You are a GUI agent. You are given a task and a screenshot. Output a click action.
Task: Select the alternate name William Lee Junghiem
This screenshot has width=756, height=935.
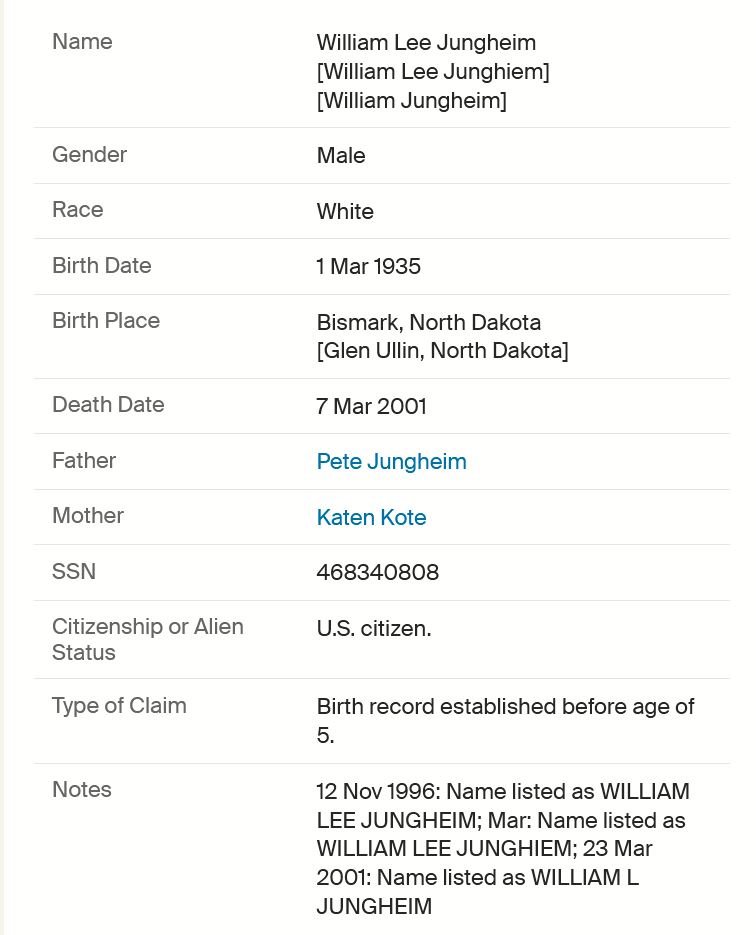pos(433,72)
